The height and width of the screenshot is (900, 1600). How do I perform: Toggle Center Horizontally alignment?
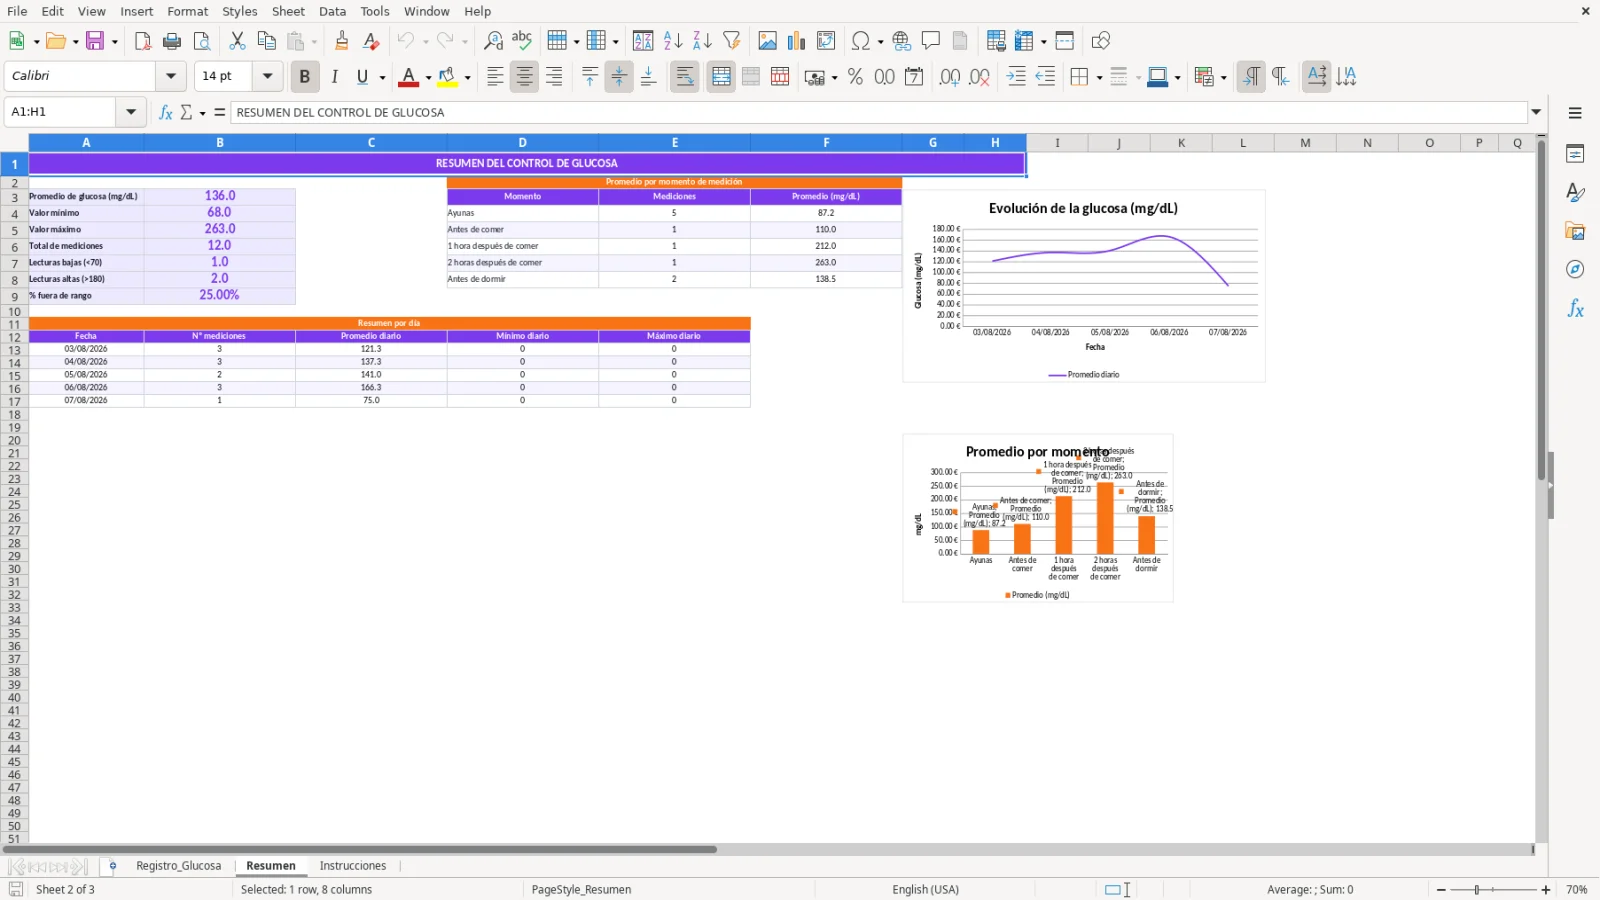pos(524,77)
